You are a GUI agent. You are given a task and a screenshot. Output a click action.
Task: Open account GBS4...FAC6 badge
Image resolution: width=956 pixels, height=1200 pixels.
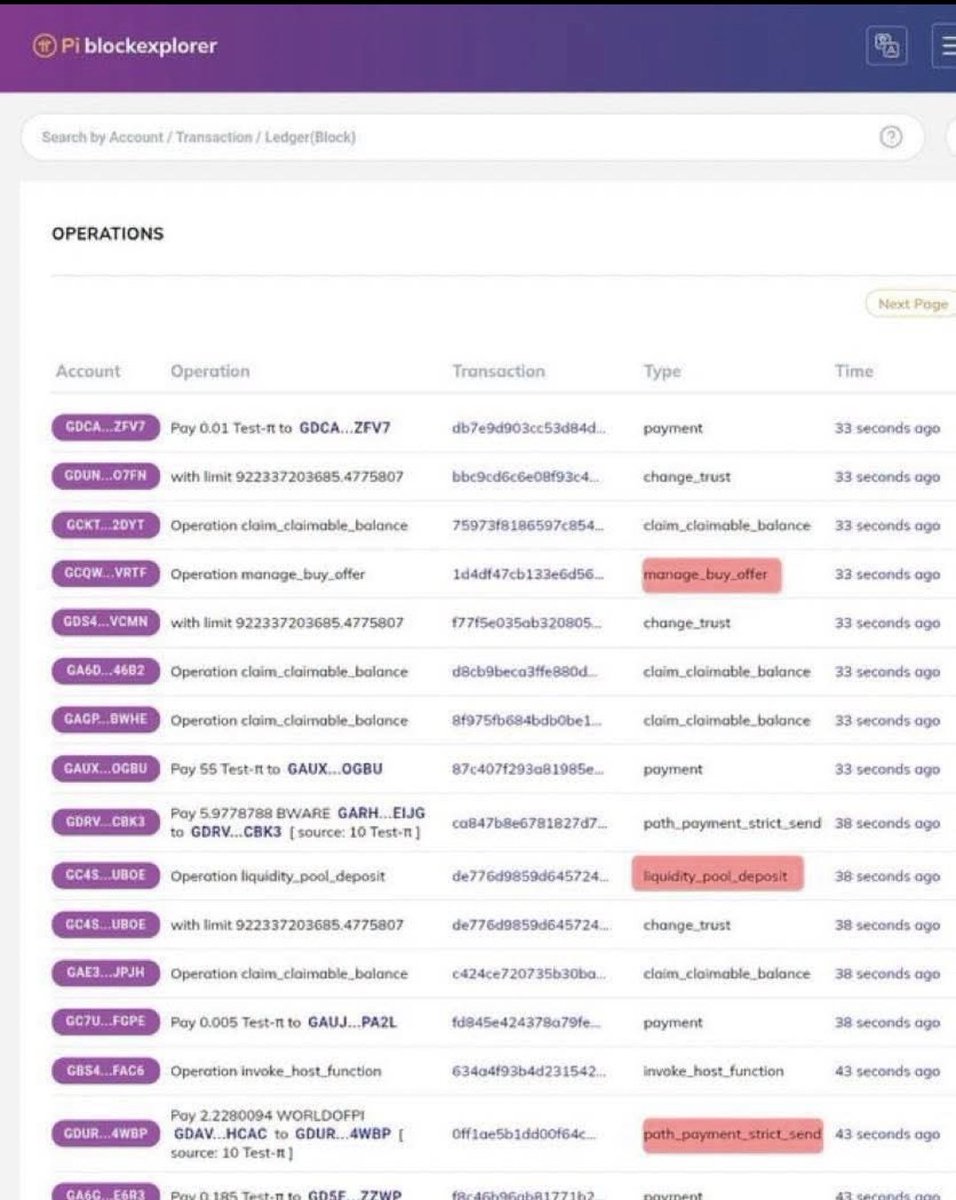105,1071
